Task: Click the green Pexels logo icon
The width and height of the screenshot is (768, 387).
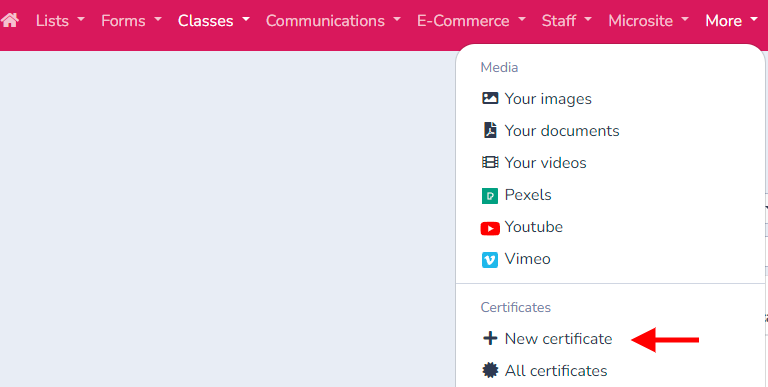Action: pyautogui.click(x=490, y=195)
